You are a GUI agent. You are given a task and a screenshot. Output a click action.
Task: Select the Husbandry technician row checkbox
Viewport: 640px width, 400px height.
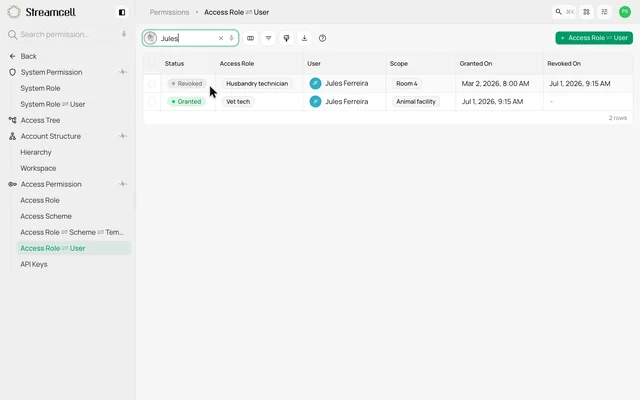pos(152,83)
